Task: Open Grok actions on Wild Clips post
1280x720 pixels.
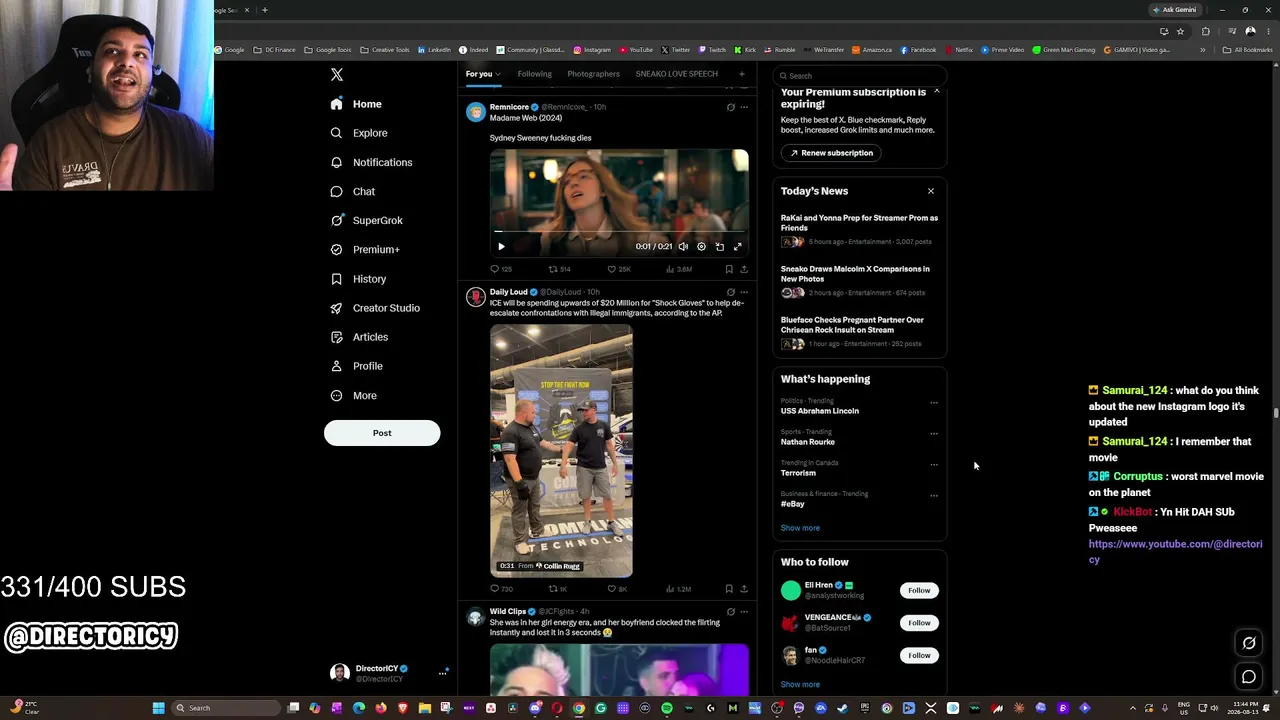Action: pos(730,611)
